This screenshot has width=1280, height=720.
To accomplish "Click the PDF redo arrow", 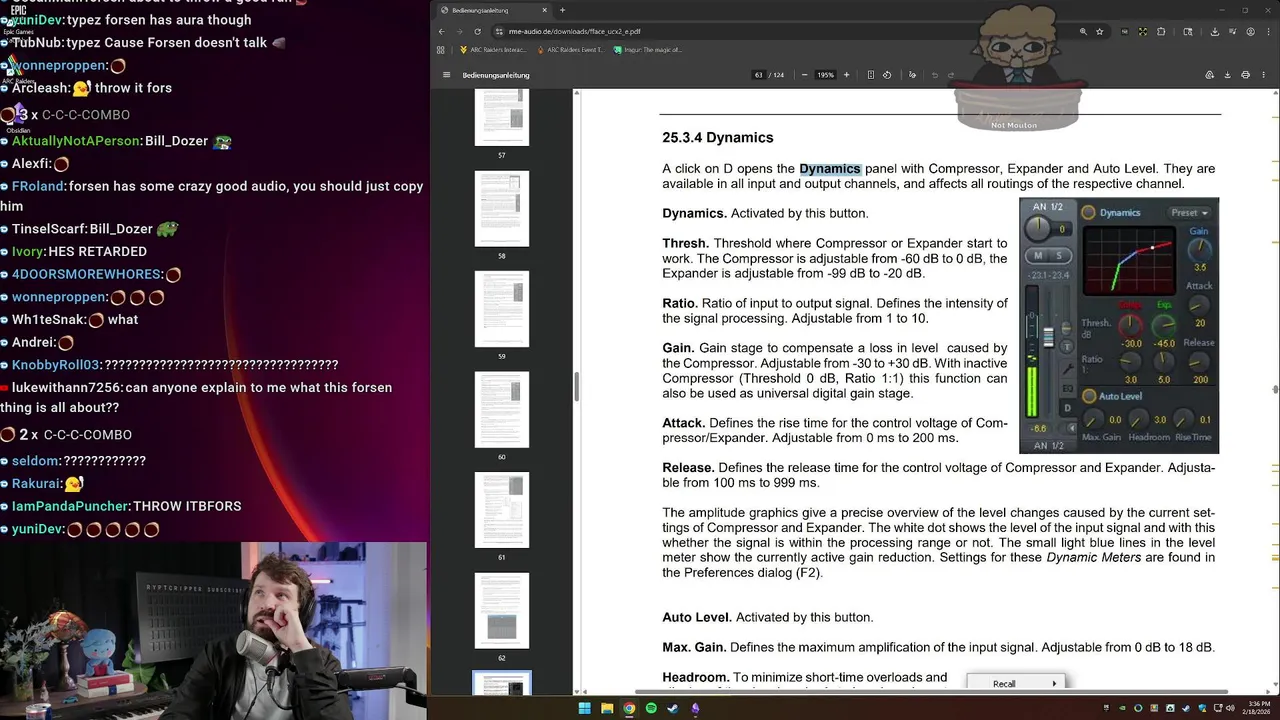I will click(951, 75).
